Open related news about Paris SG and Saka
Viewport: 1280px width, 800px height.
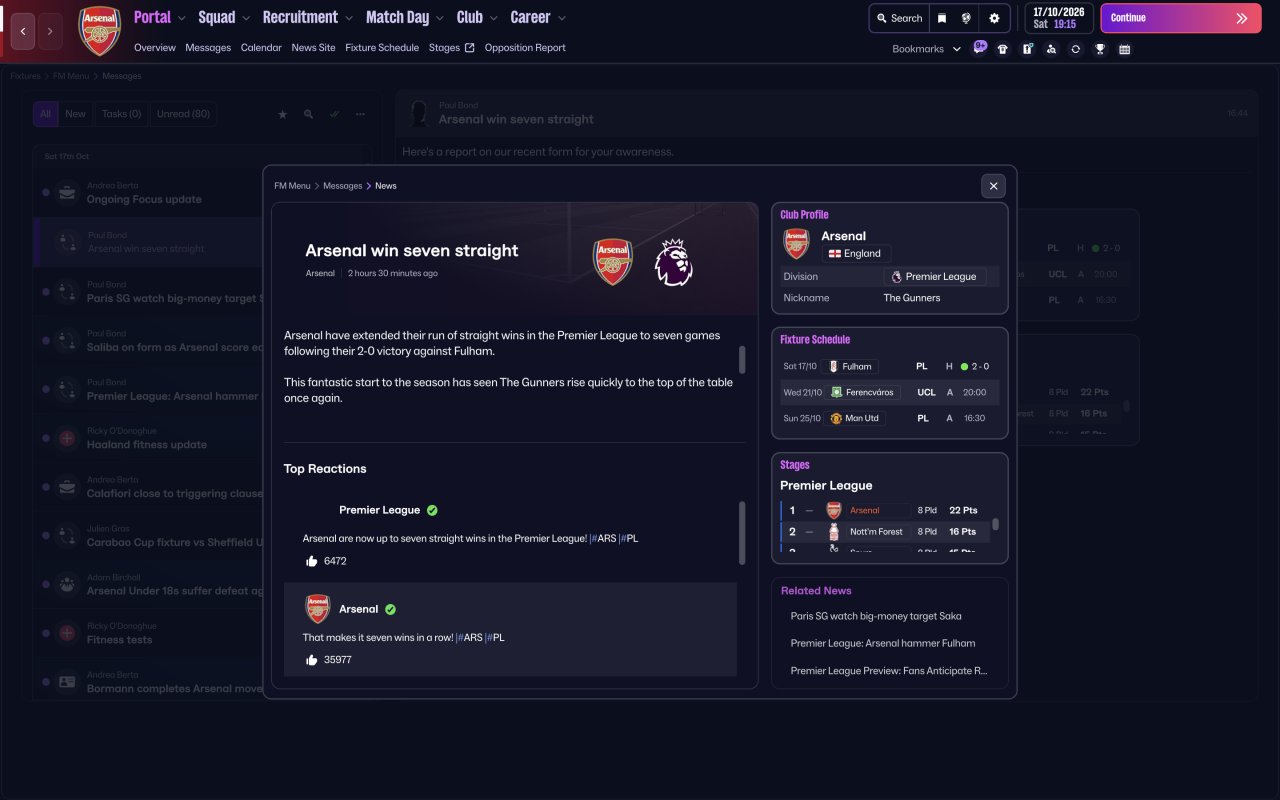click(876, 616)
